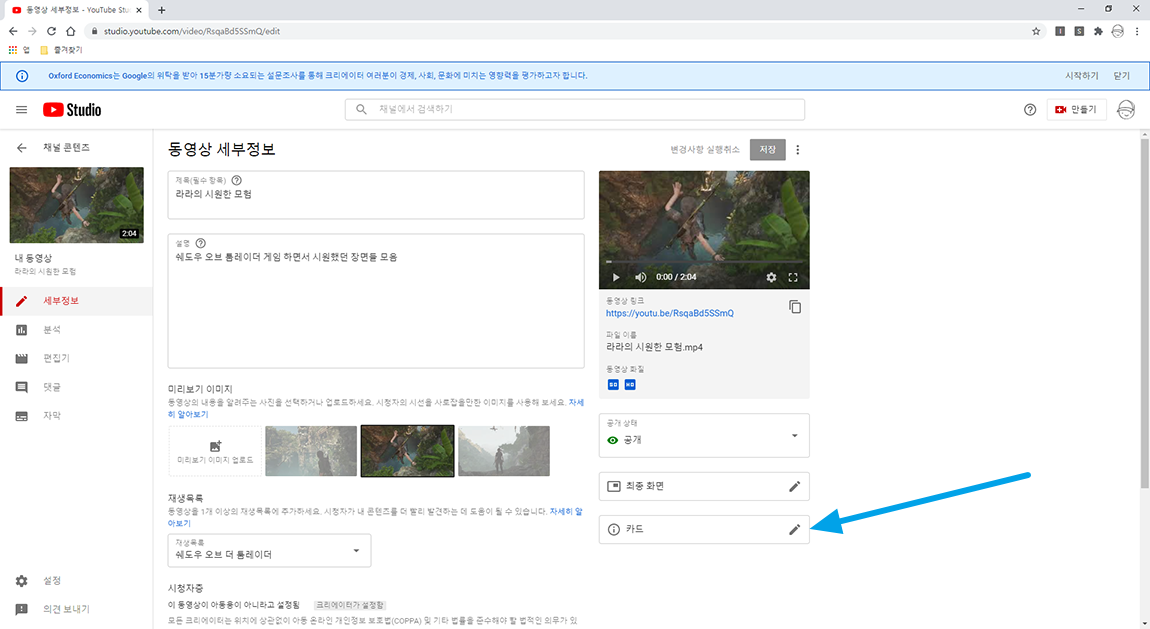The height and width of the screenshot is (629, 1150).
Task: Bookmark page with star icon
Action: (1036, 31)
